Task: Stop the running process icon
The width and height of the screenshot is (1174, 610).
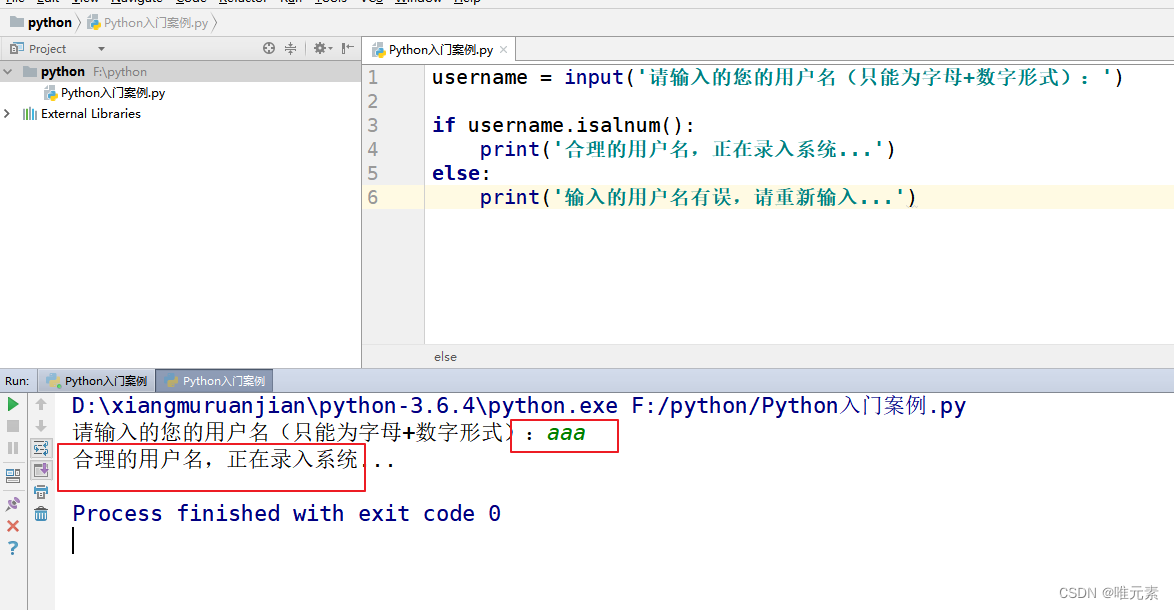Action: [x=12, y=426]
